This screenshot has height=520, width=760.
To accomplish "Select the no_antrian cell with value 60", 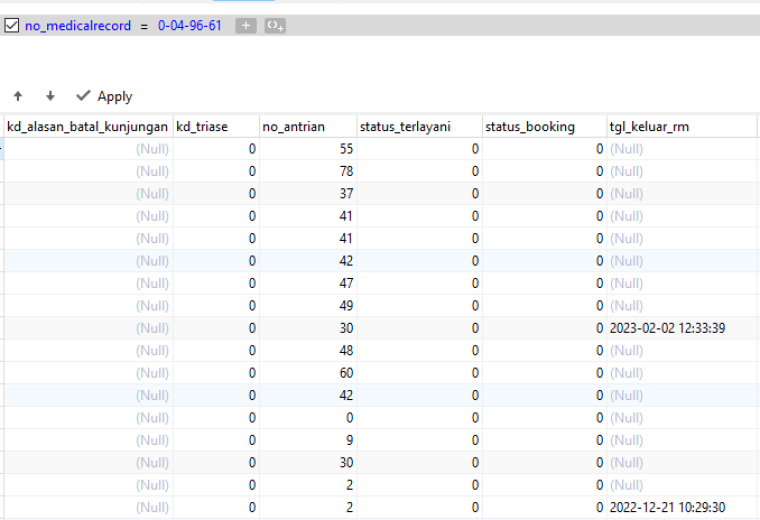I will [308, 373].
